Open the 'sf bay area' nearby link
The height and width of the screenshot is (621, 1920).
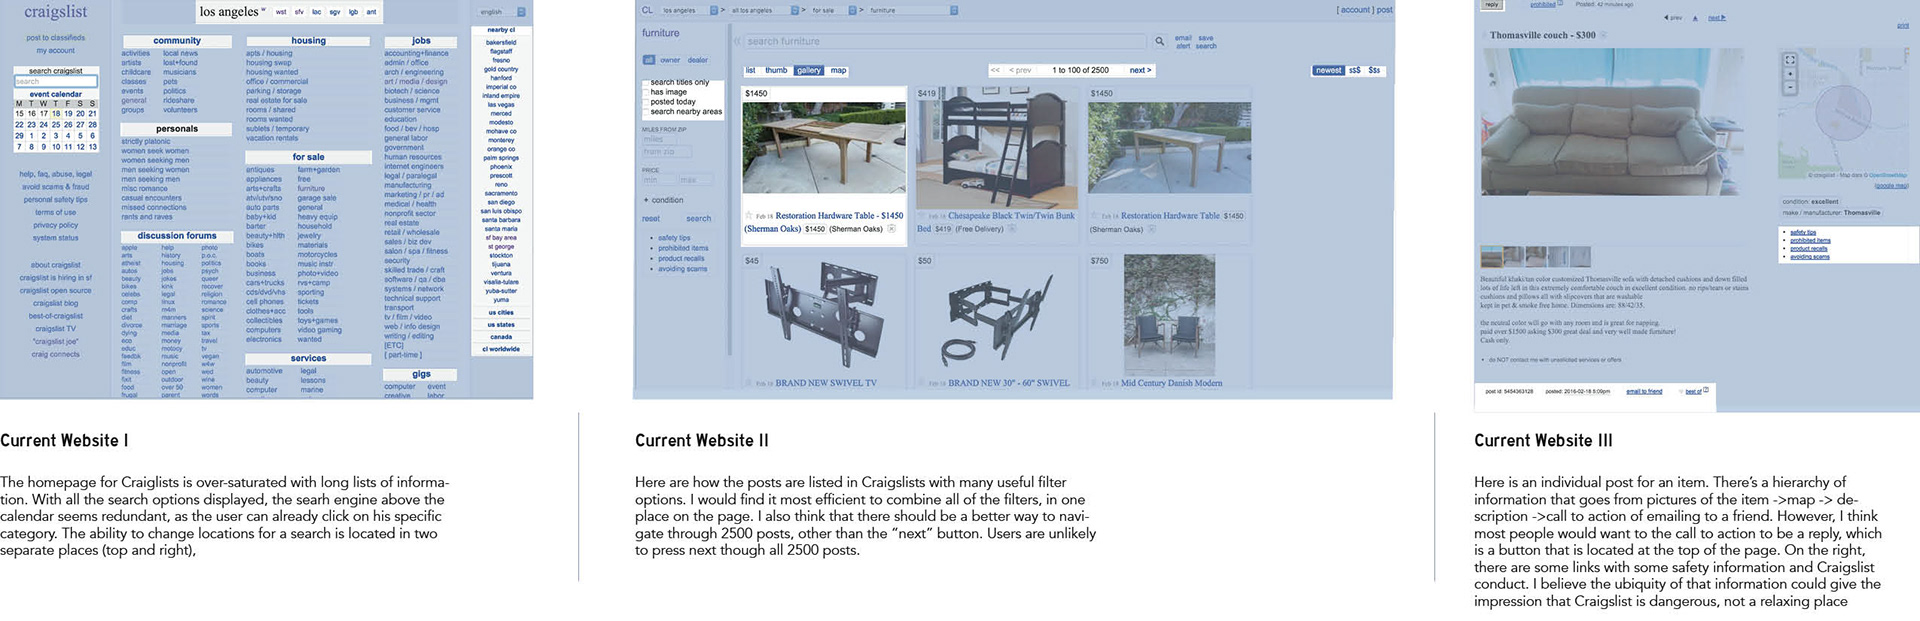(501, 238)
